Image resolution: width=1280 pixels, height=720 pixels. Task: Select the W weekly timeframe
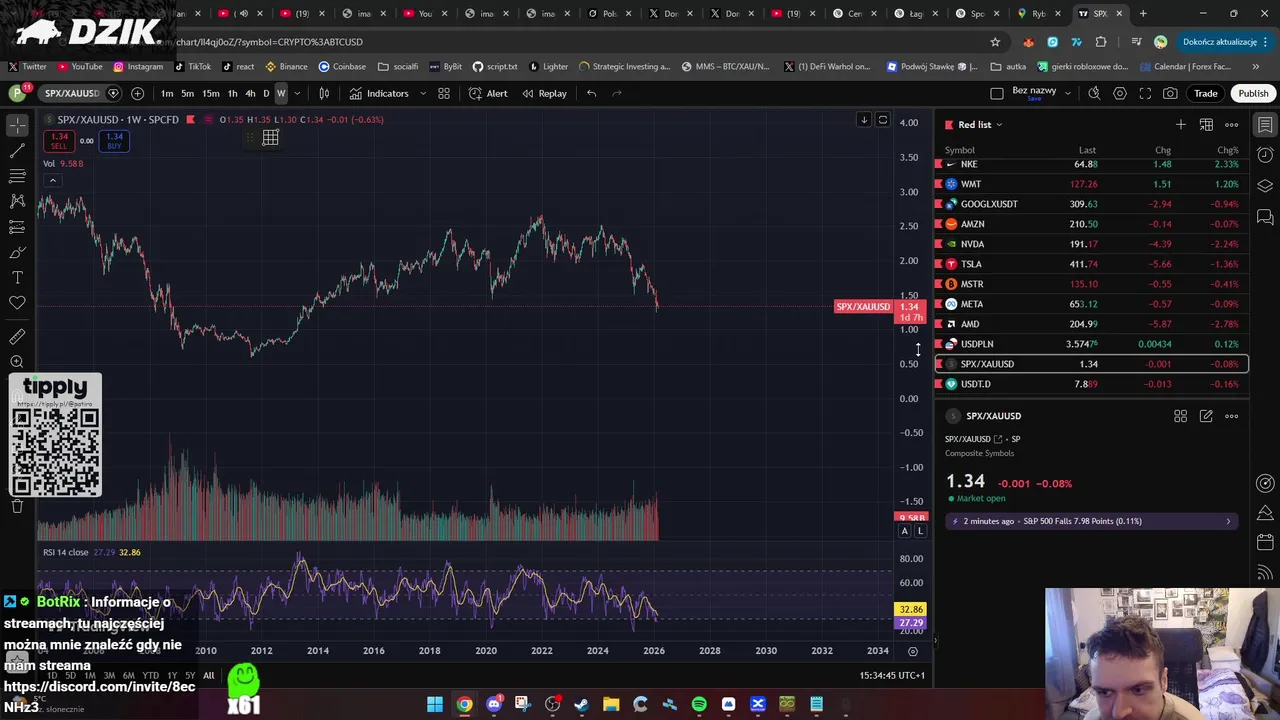point(281,93)
